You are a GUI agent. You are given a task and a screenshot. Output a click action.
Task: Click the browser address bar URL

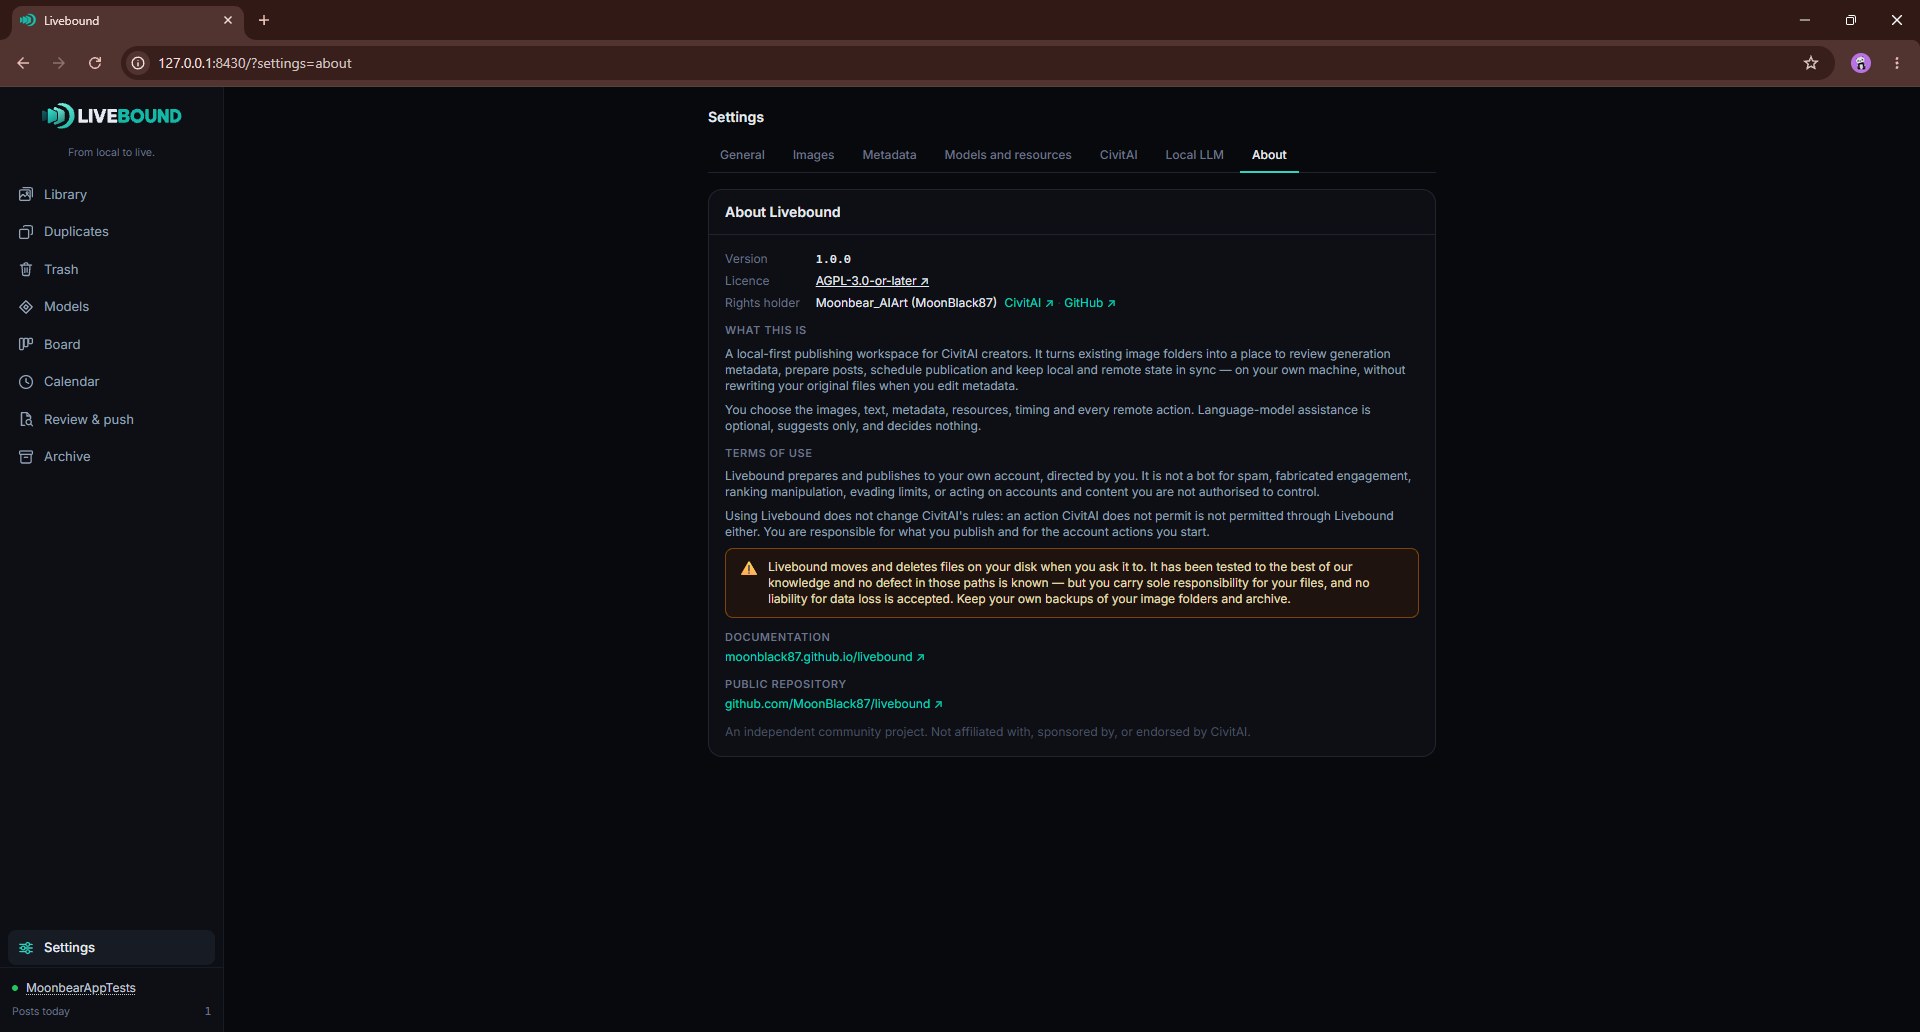point(255,63)
